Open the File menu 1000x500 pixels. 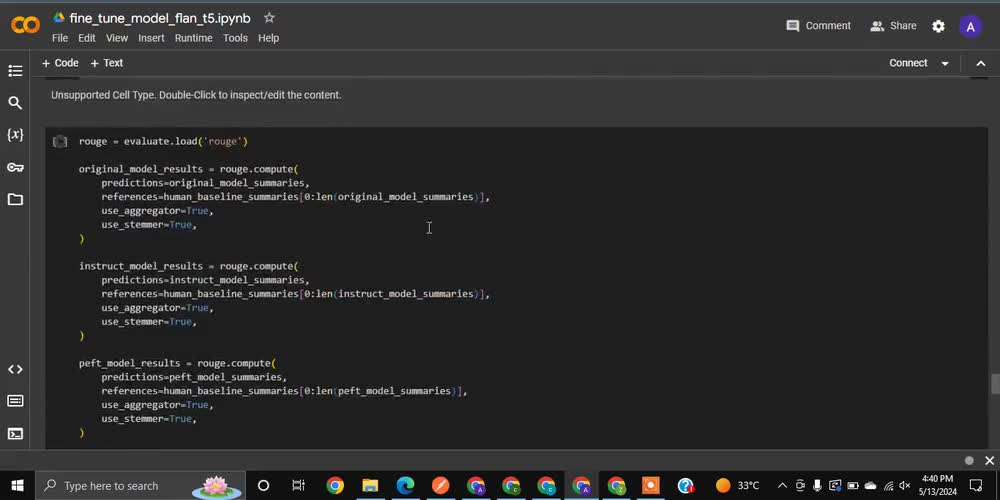60,38
